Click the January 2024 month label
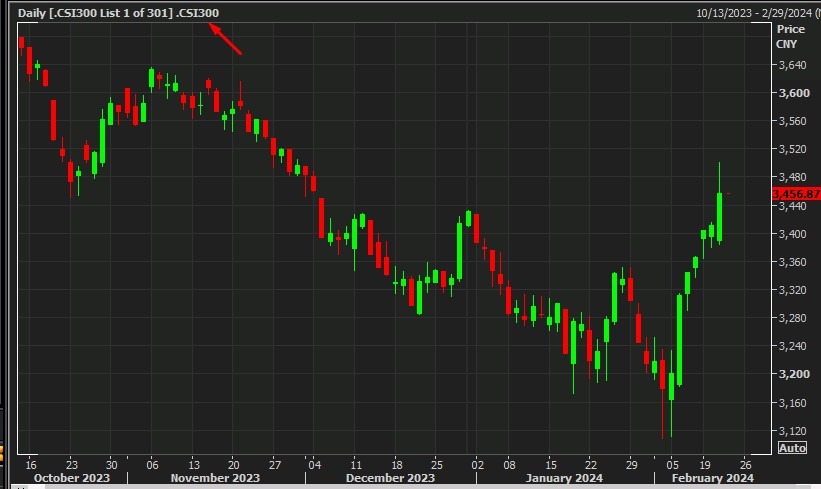The width and height of the screenshot is (821, 489). [564, 478]
